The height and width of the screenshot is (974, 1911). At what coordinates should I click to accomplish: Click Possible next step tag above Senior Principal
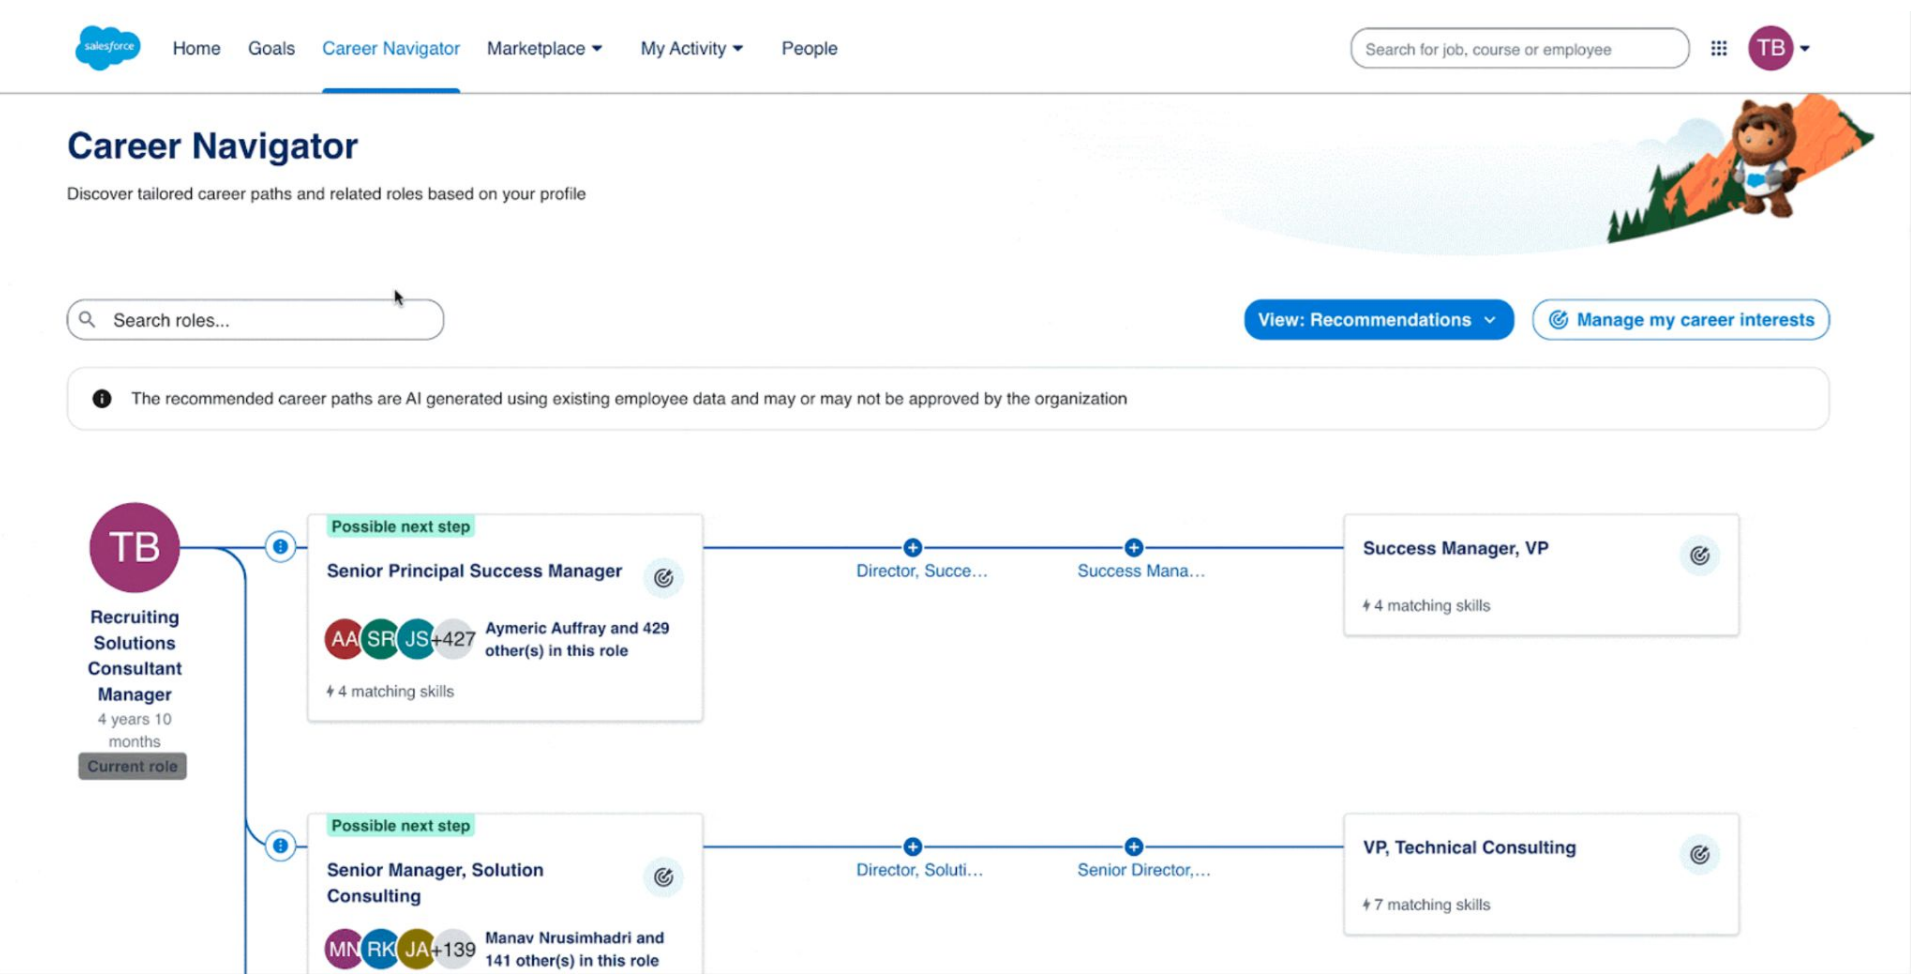click(x=400, y=525)
